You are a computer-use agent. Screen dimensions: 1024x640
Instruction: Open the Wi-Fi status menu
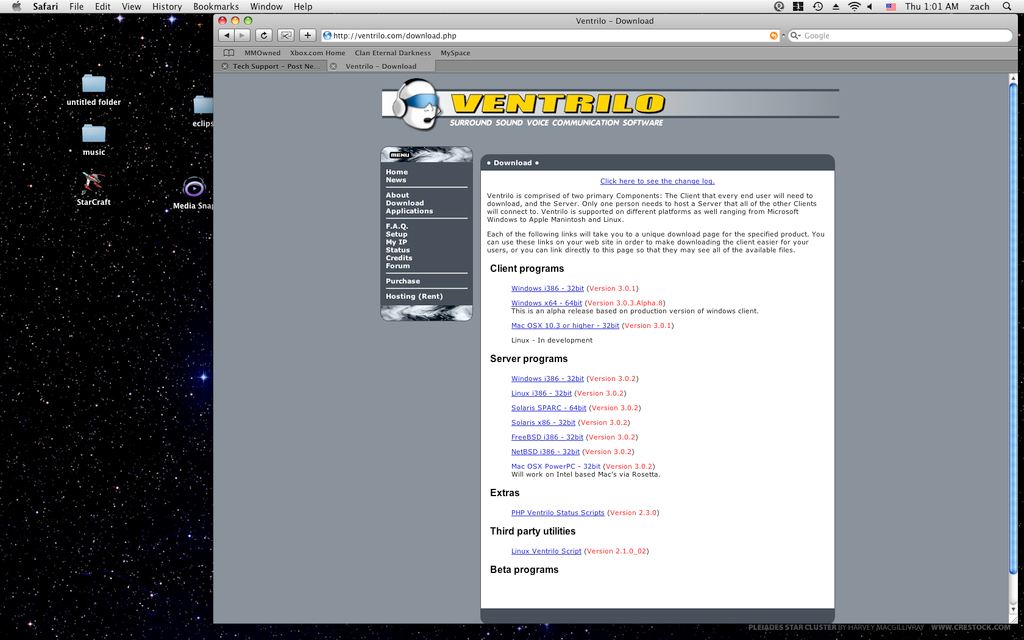854,7
